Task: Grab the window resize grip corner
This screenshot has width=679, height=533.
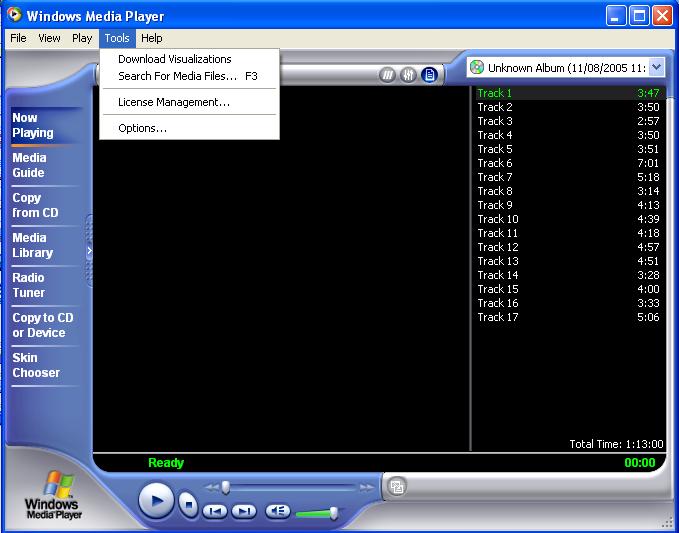Action: [x=669, y=523]
